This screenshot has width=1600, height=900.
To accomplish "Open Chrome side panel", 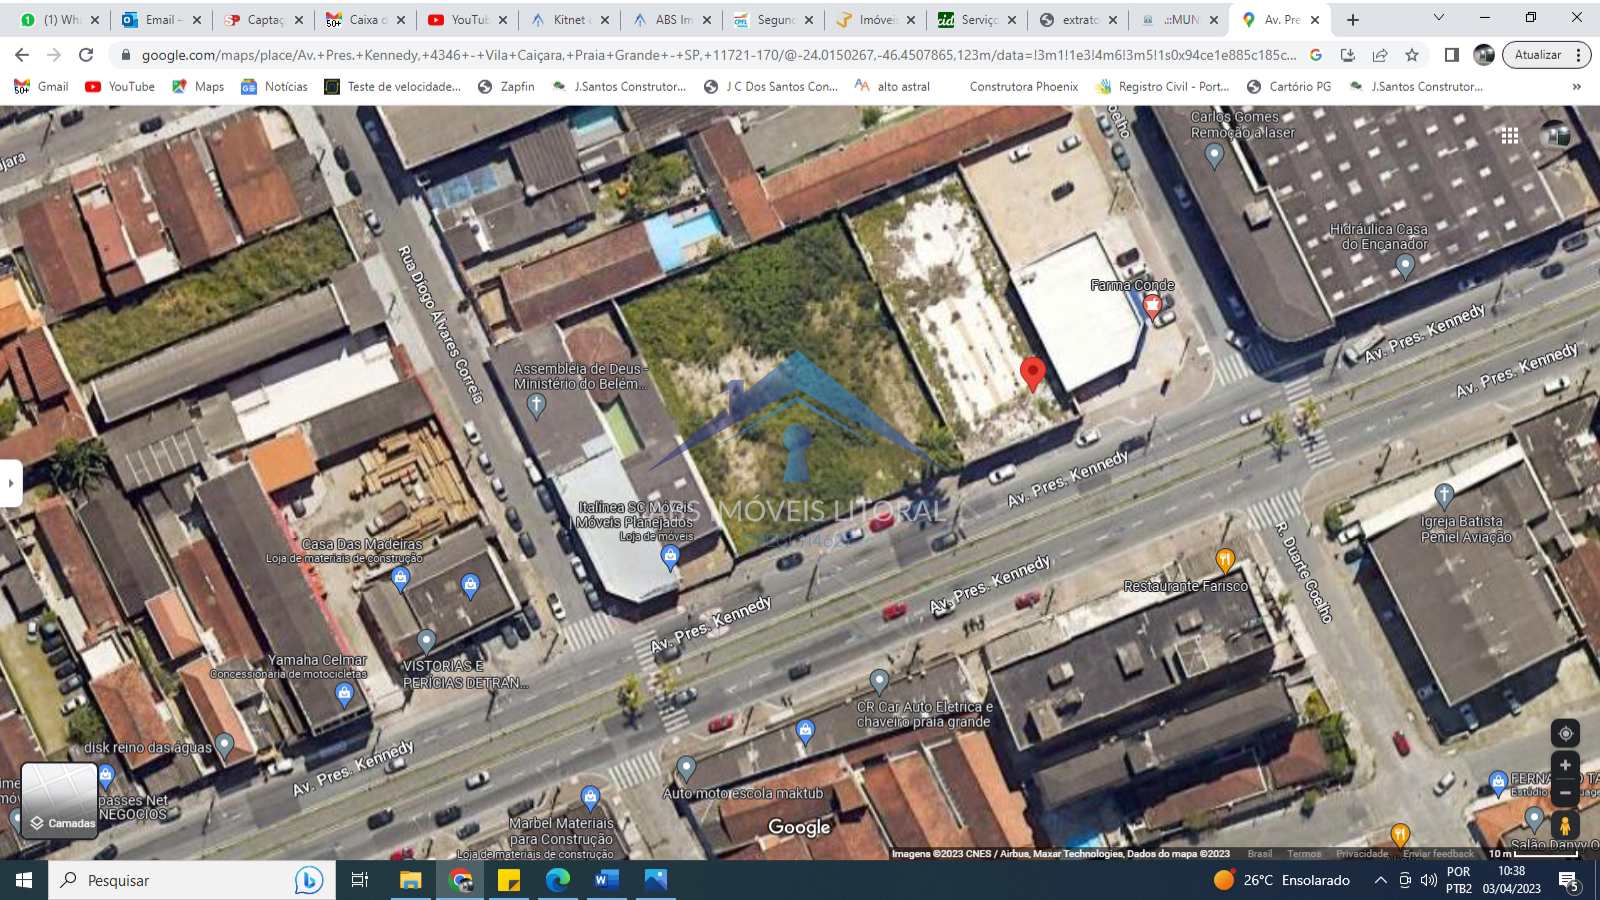I will [x=1452, y=55].
